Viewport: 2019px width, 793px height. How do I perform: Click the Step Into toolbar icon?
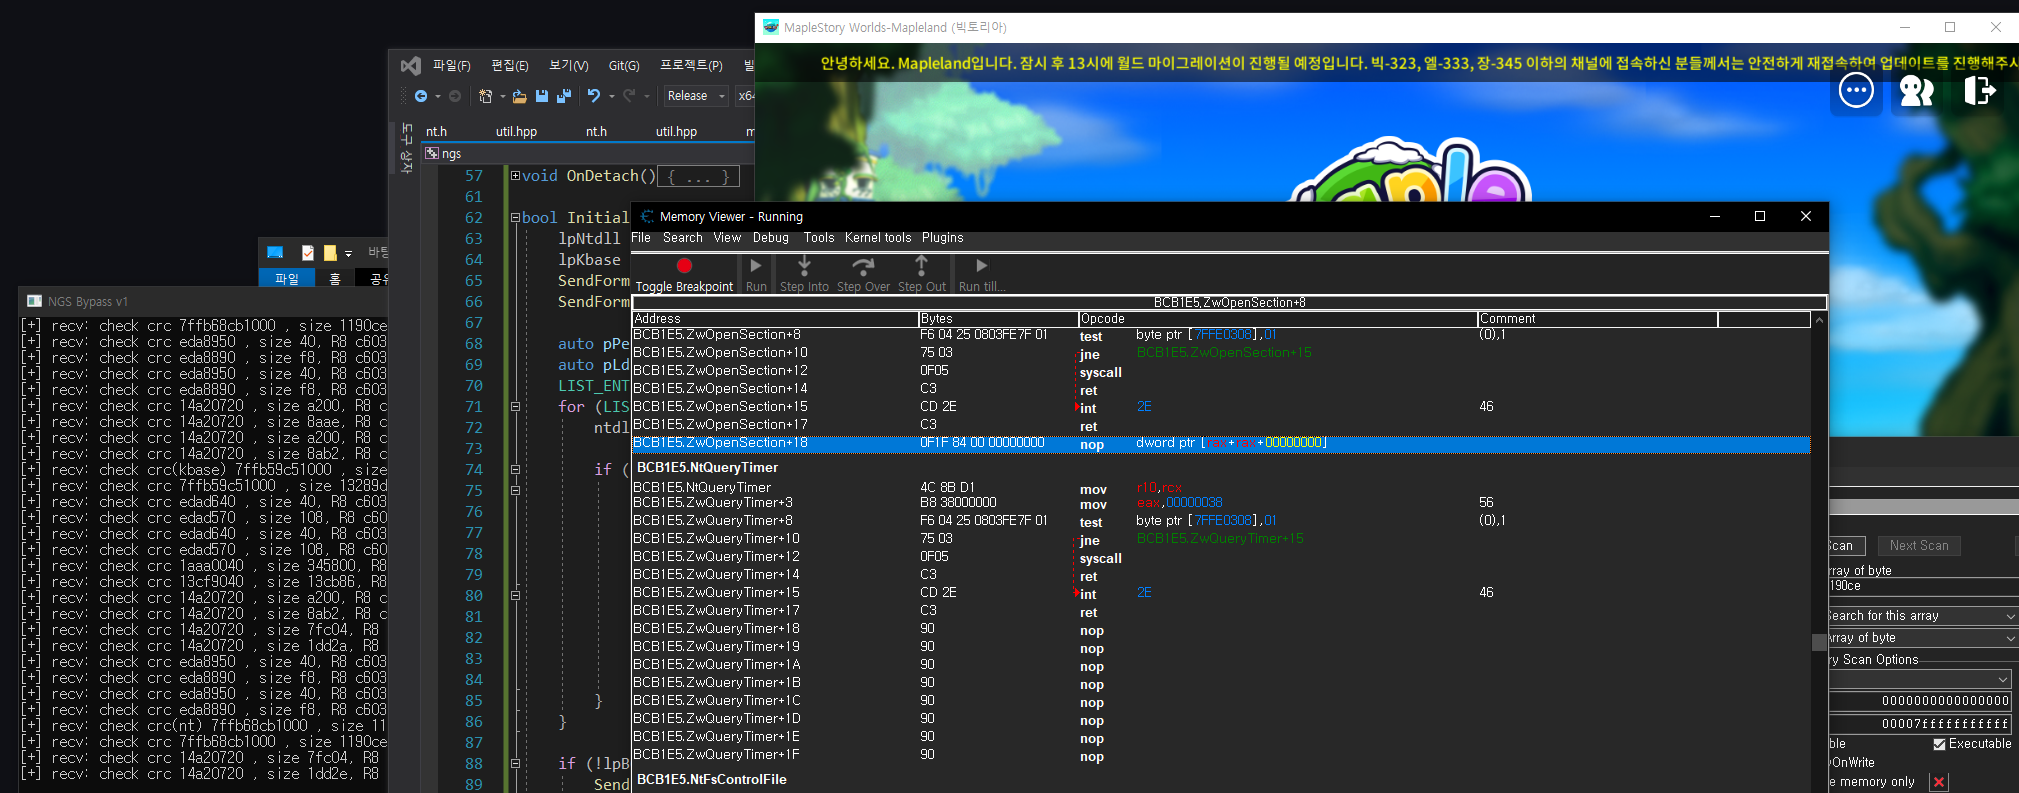click(804, 265)
